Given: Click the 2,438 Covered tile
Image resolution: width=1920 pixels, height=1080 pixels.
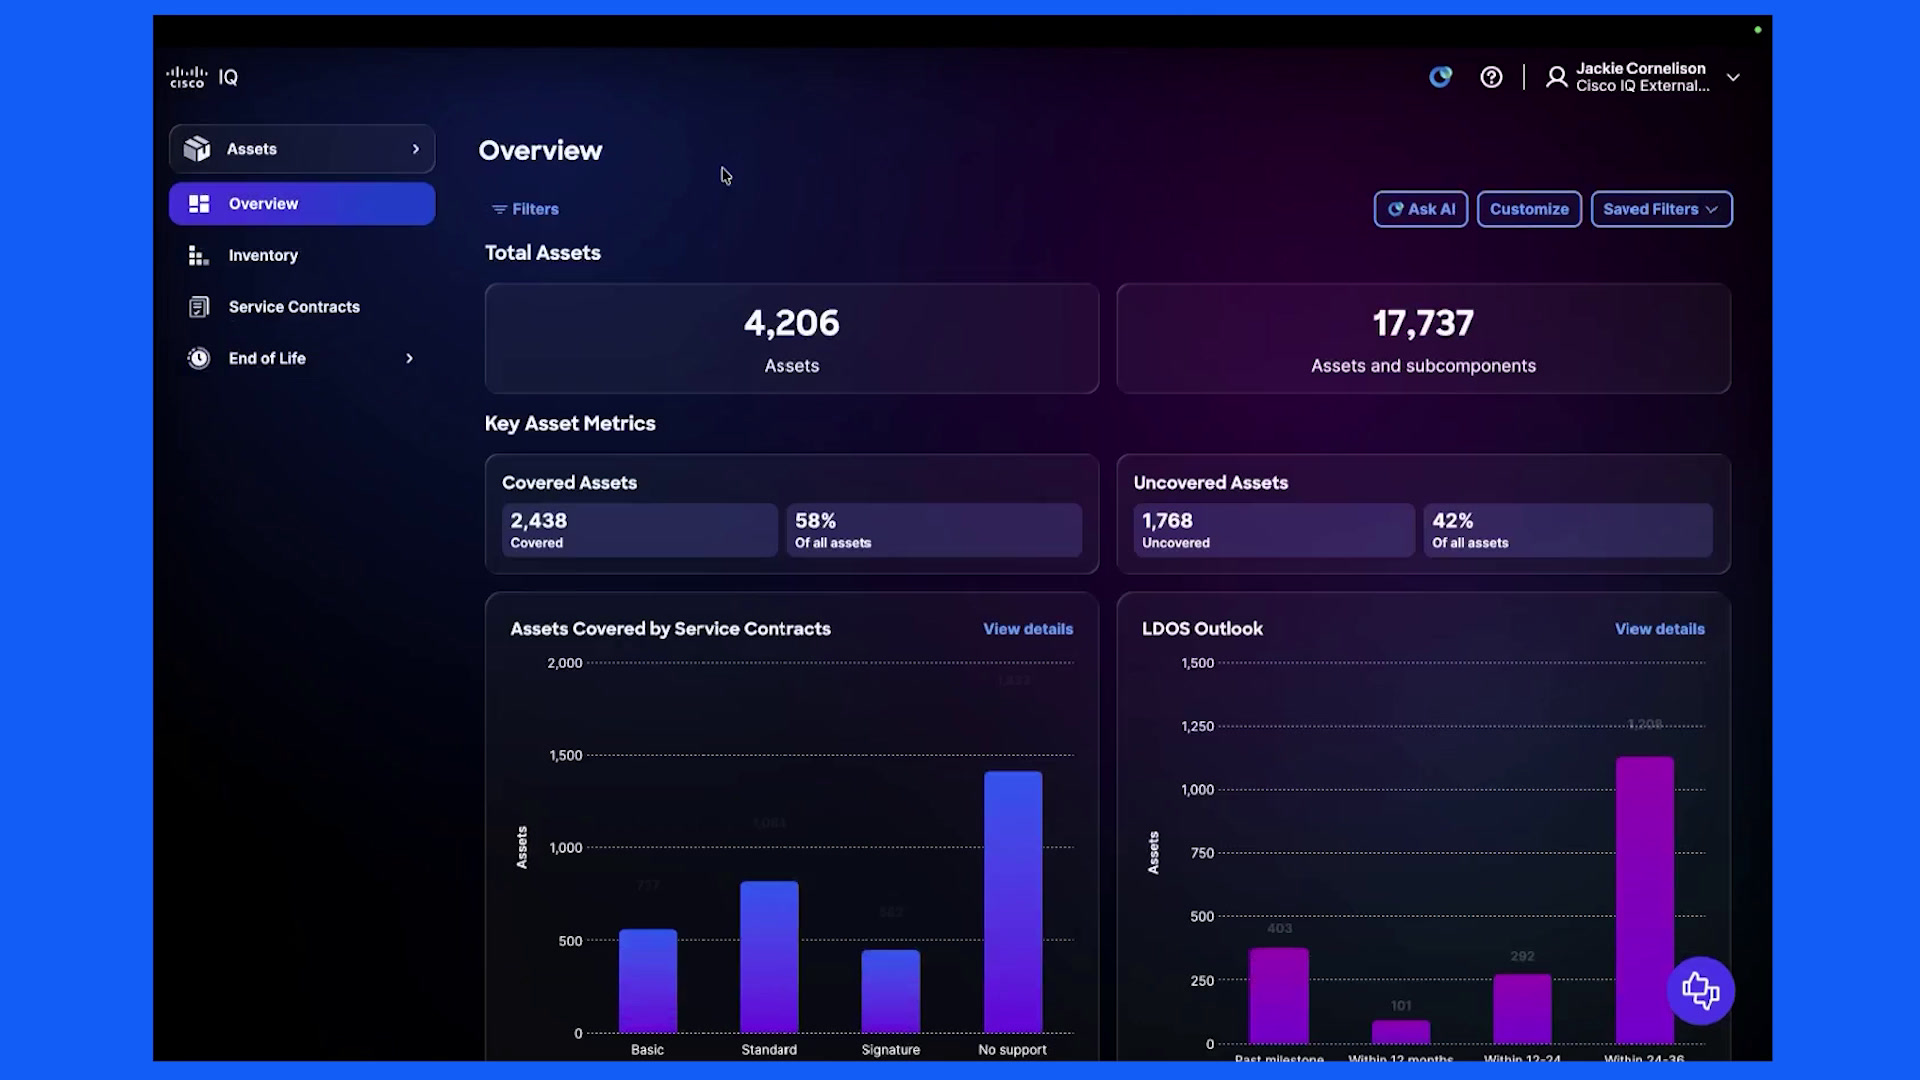Looking at the screenshot, I should 640,530.
